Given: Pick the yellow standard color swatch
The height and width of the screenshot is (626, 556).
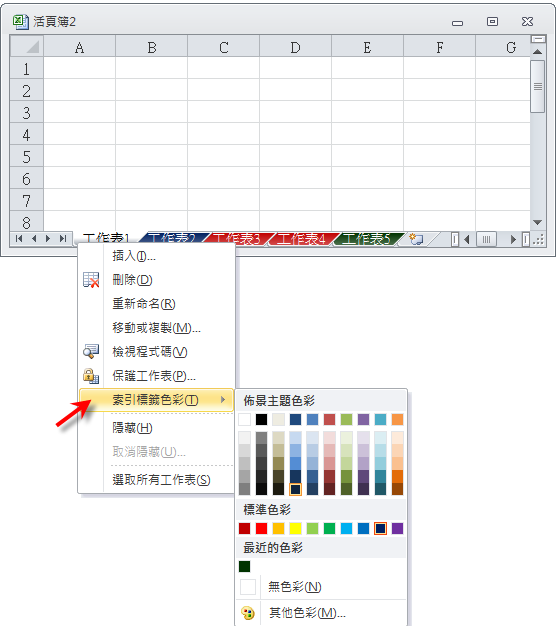Looking at the screenshot, I should (x=295, y=529).
